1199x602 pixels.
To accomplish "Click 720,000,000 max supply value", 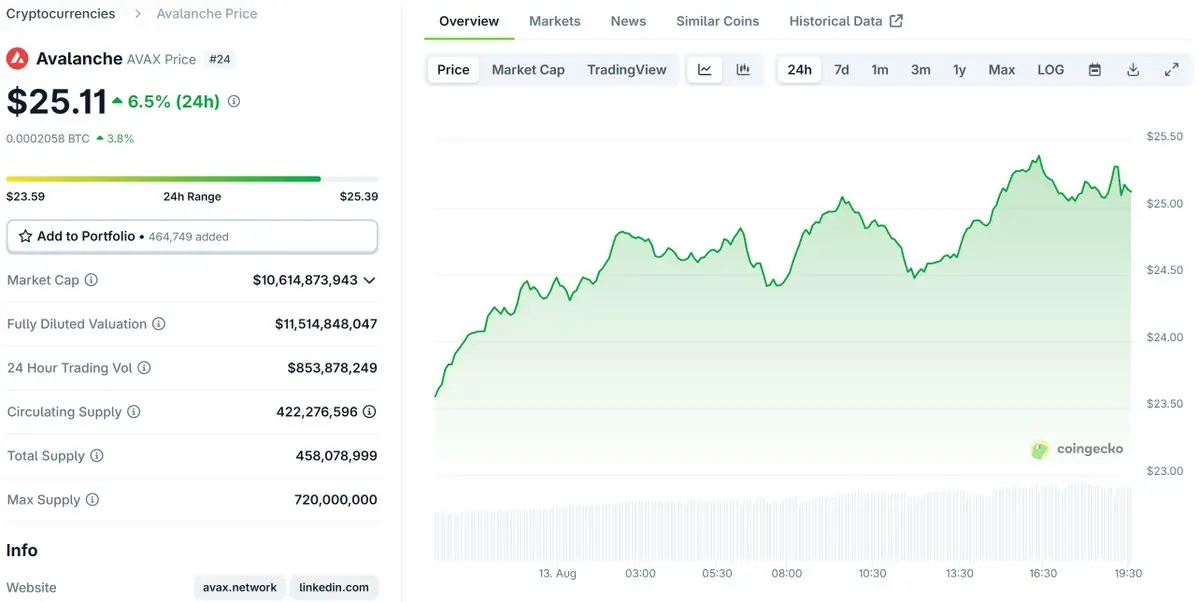I will tap(336, 499).
